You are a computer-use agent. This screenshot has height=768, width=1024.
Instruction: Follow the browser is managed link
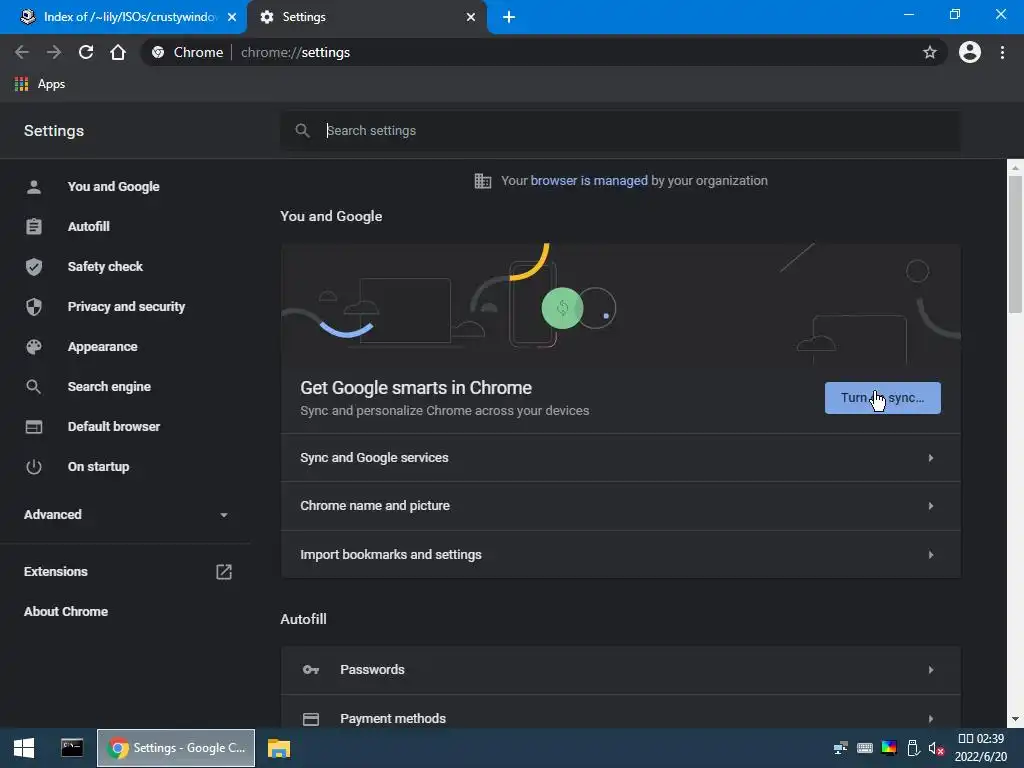tap(589, 181)
